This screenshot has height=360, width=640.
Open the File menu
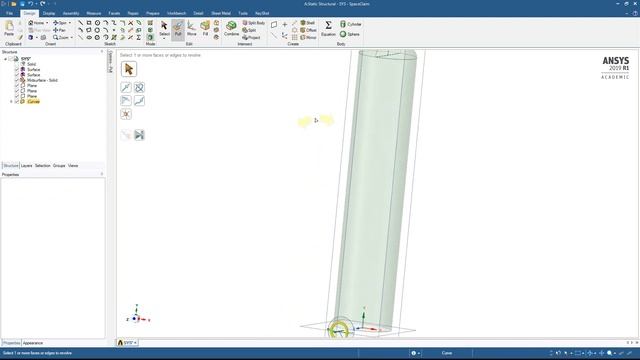pos(9,13)
